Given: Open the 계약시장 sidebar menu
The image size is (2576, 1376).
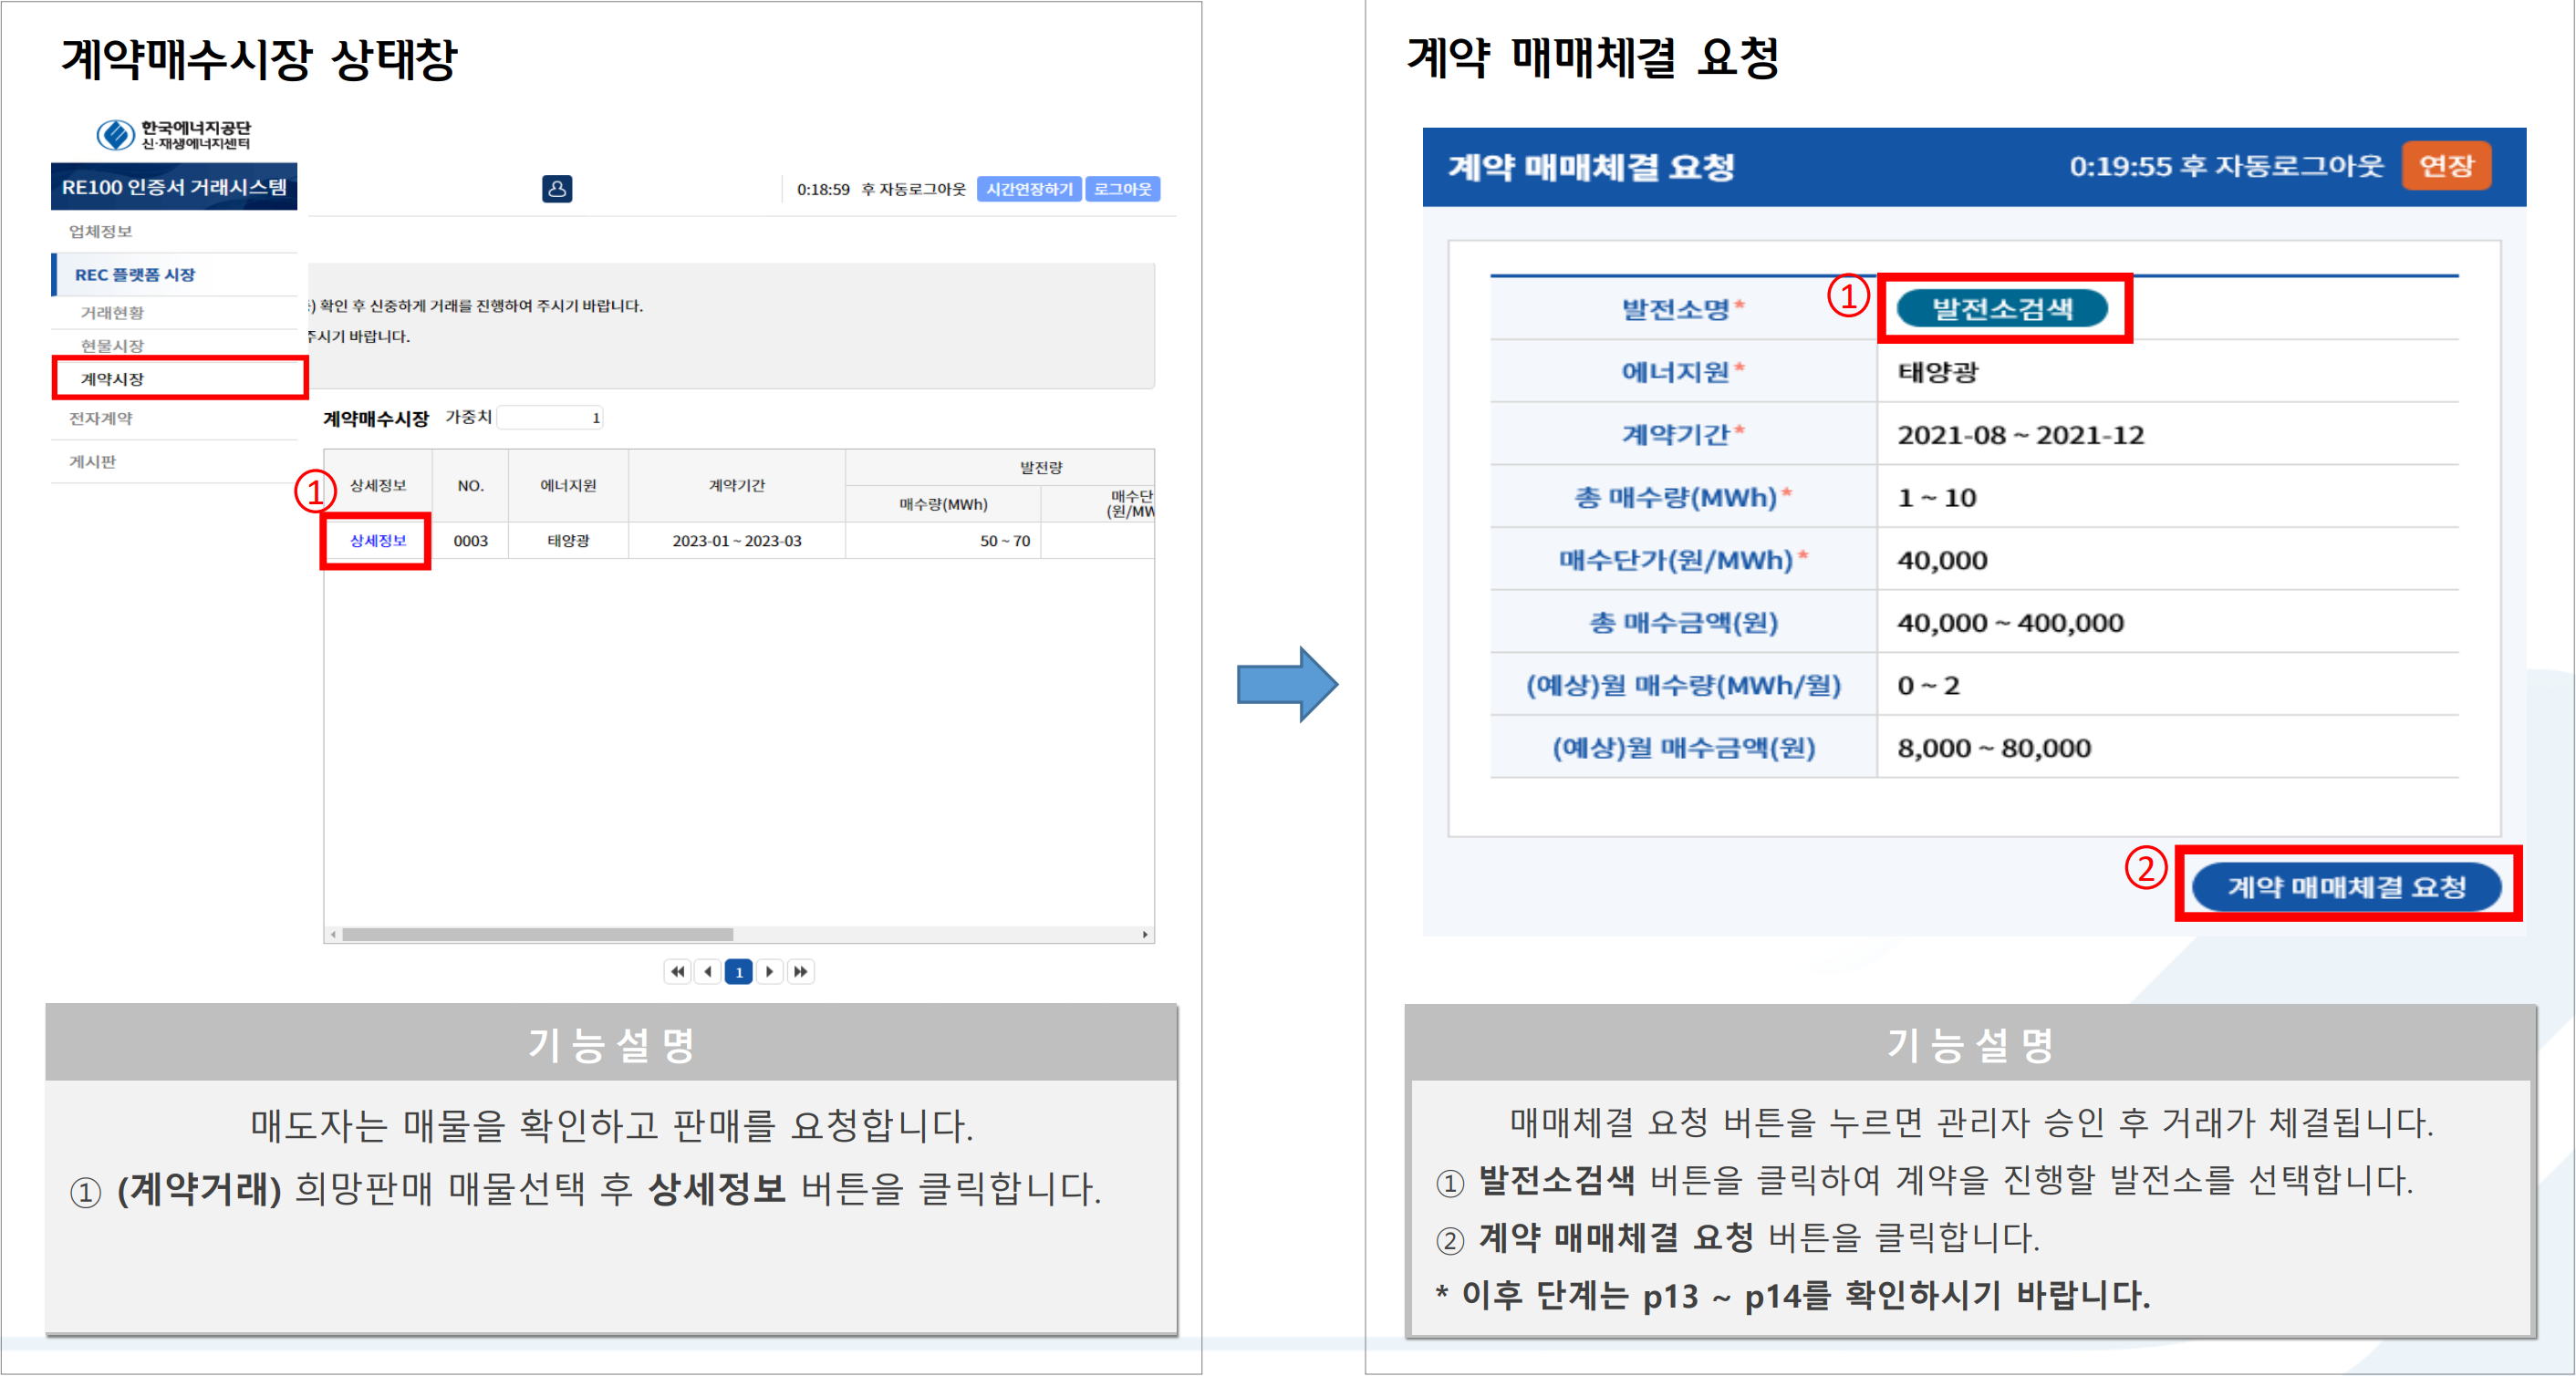Looking at the screenshot, I should click(113, 379).
